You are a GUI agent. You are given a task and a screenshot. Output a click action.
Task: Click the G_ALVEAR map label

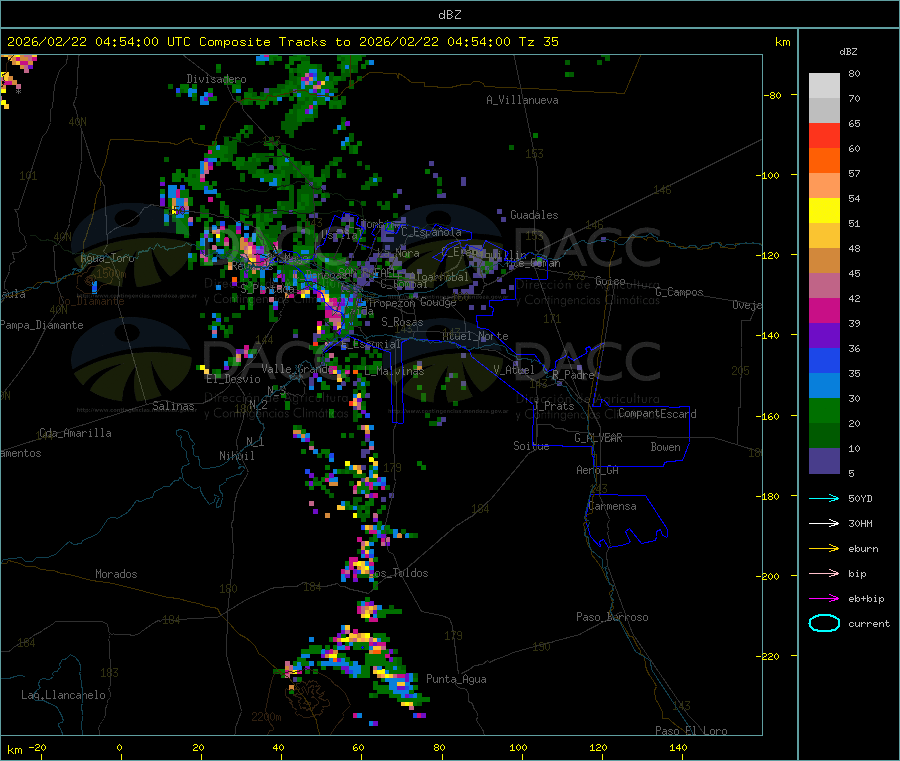click(598, 438)
